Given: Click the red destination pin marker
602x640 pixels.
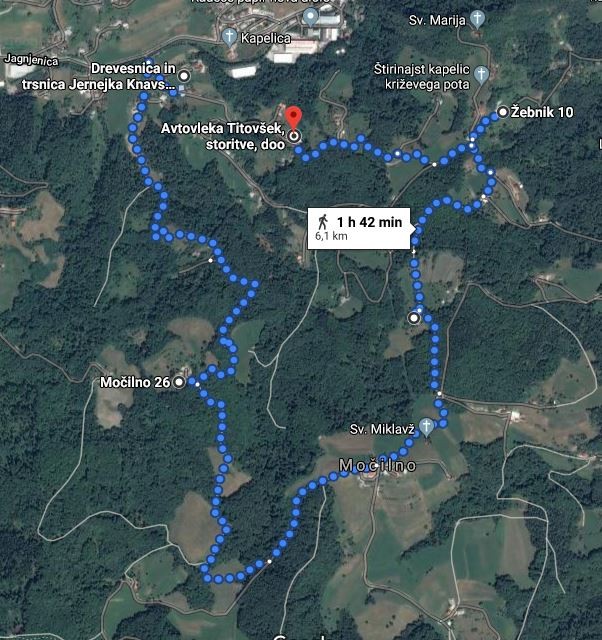Looking at the screenshot, I should tap(293, 118).
